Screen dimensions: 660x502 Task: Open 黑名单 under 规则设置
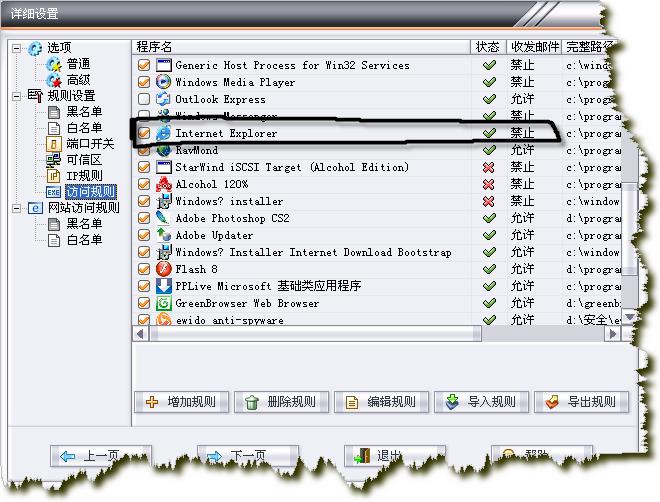[84, 112]
